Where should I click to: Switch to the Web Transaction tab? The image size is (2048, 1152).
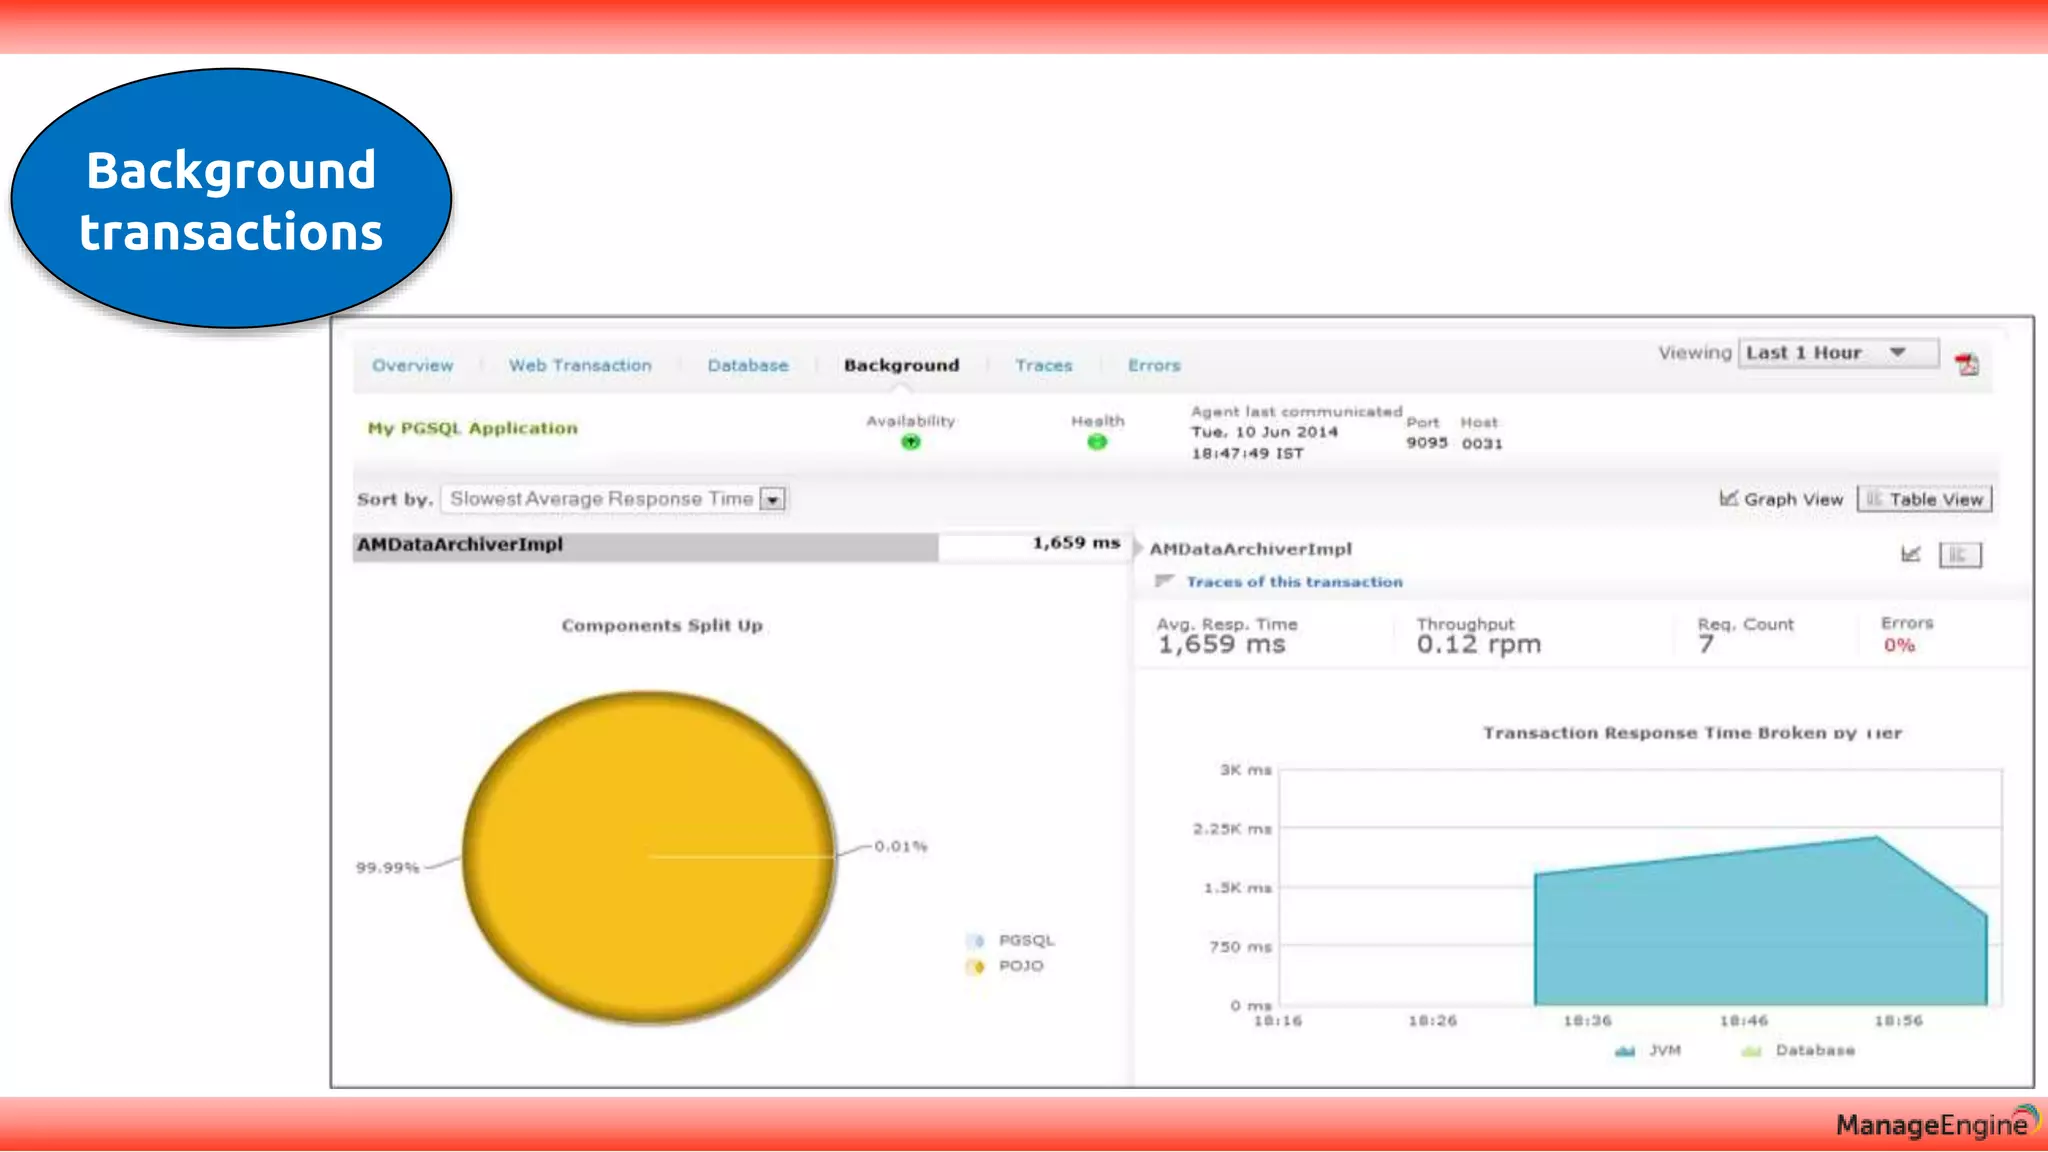pos(580,366)
